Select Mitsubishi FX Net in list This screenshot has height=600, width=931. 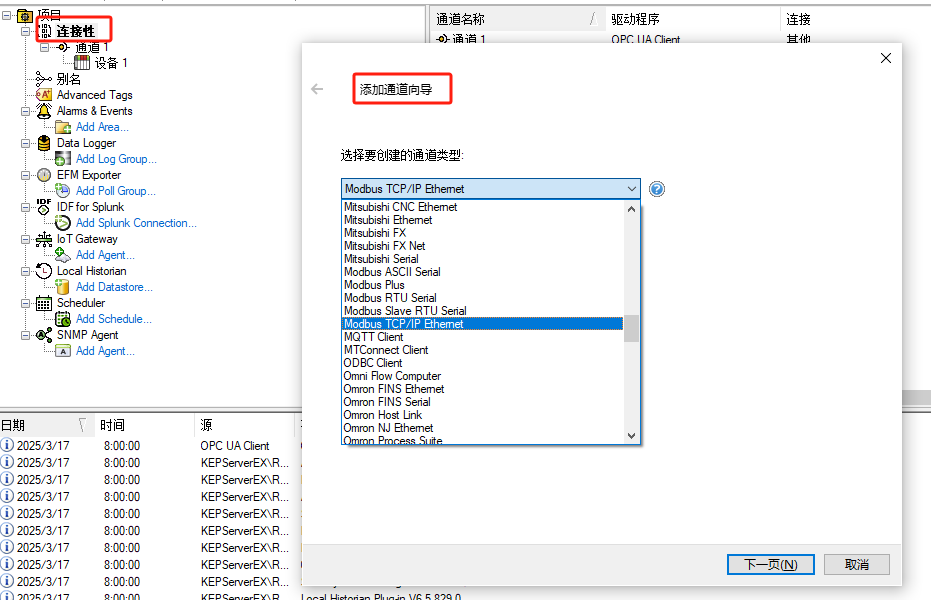pyautogui.click(x=483, y=246)
